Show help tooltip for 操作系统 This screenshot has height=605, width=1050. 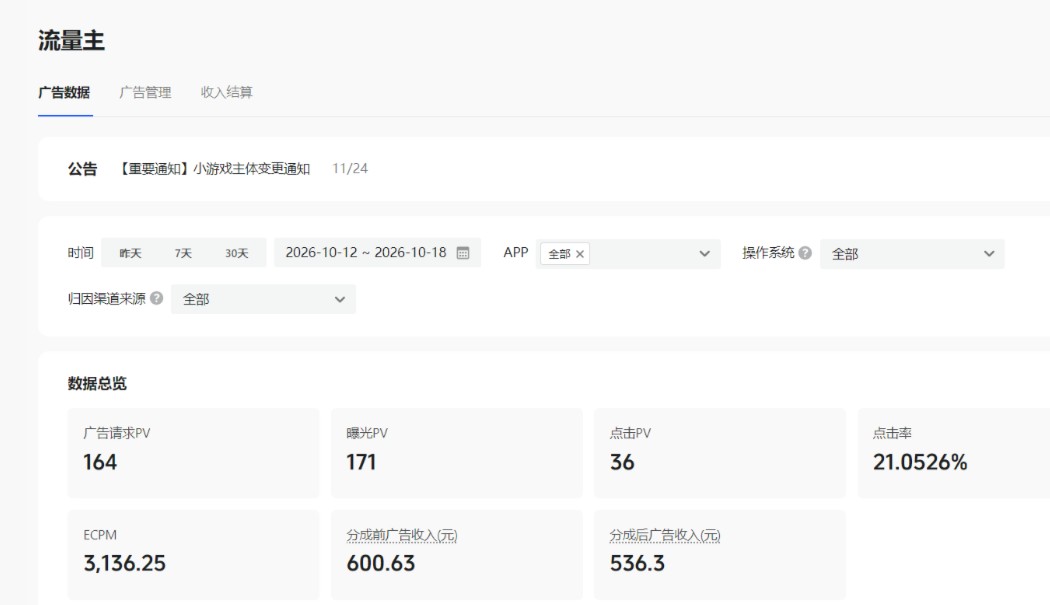coord(805,253)
